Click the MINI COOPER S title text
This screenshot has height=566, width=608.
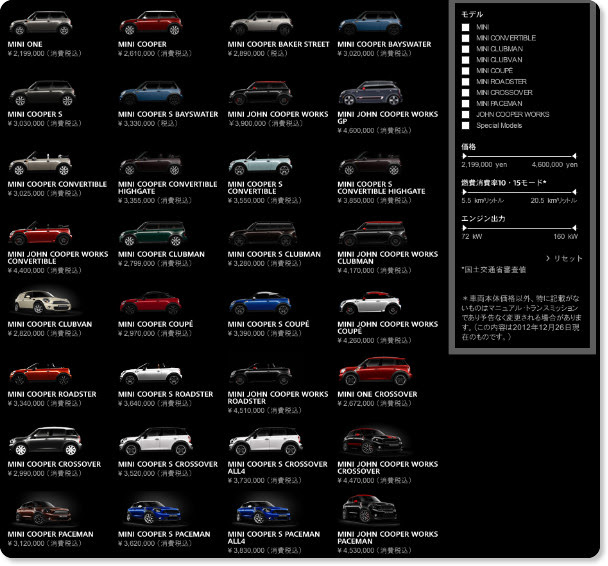click(35, 114)
